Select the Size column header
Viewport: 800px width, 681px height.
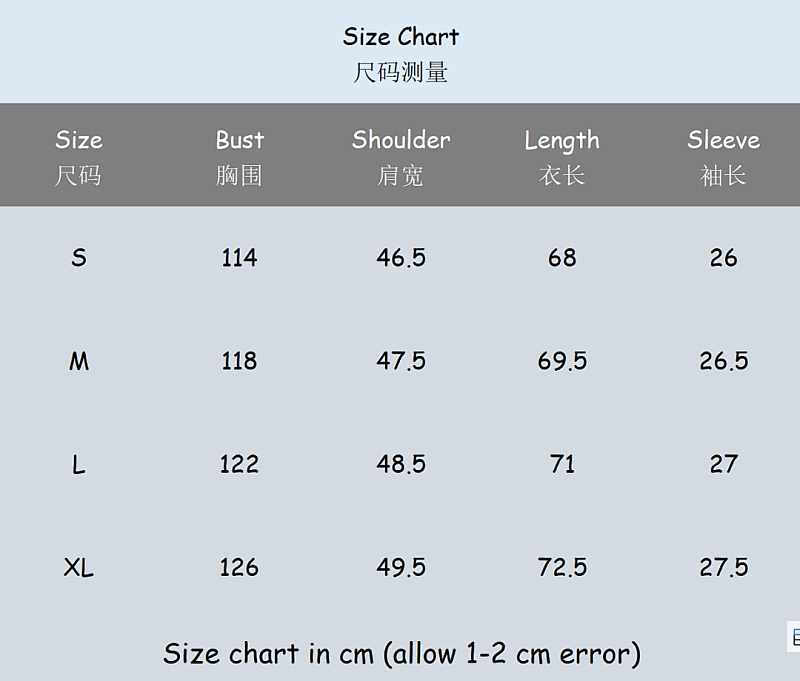click(x=79, y=157)
